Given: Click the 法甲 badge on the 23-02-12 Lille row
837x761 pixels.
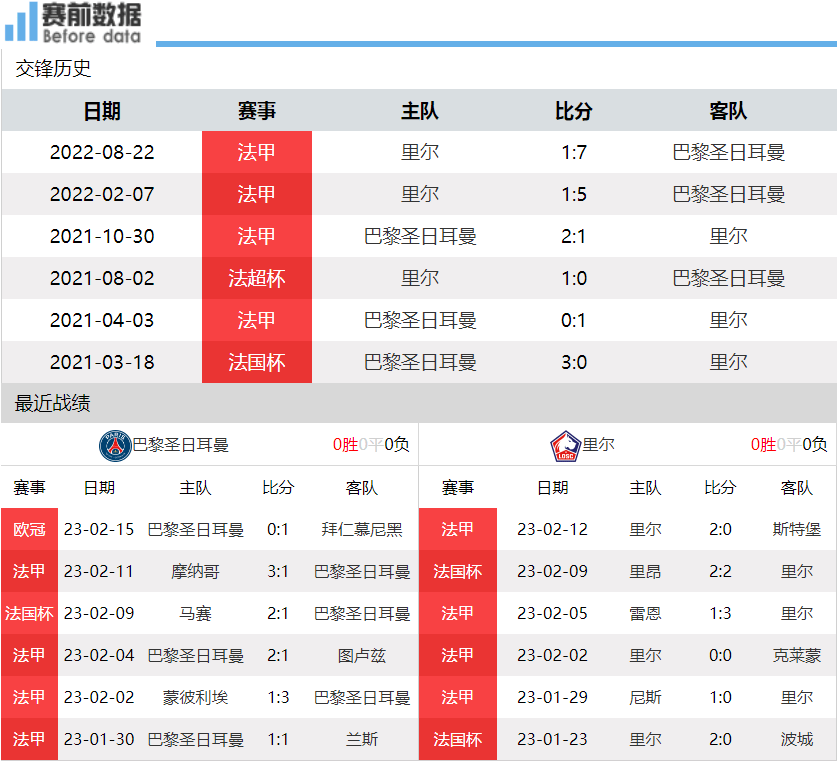Looking at the screenshot, I should 458,529.
